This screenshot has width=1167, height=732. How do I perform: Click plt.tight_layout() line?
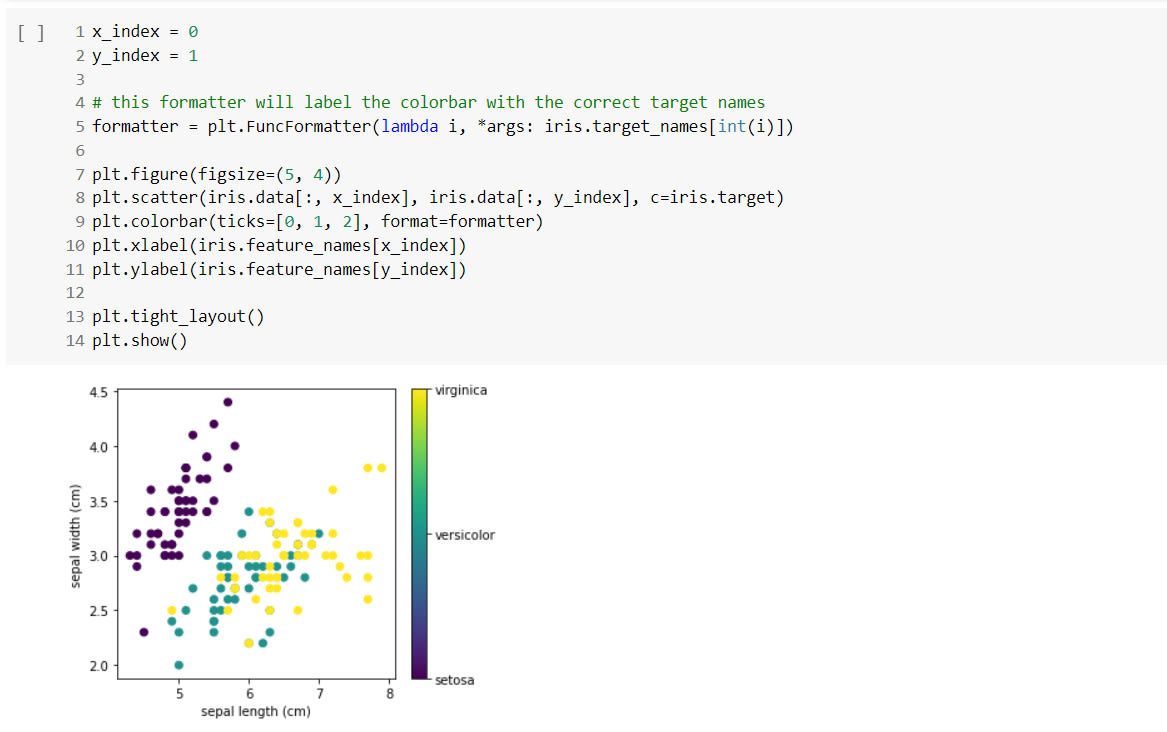coord(179,317)
